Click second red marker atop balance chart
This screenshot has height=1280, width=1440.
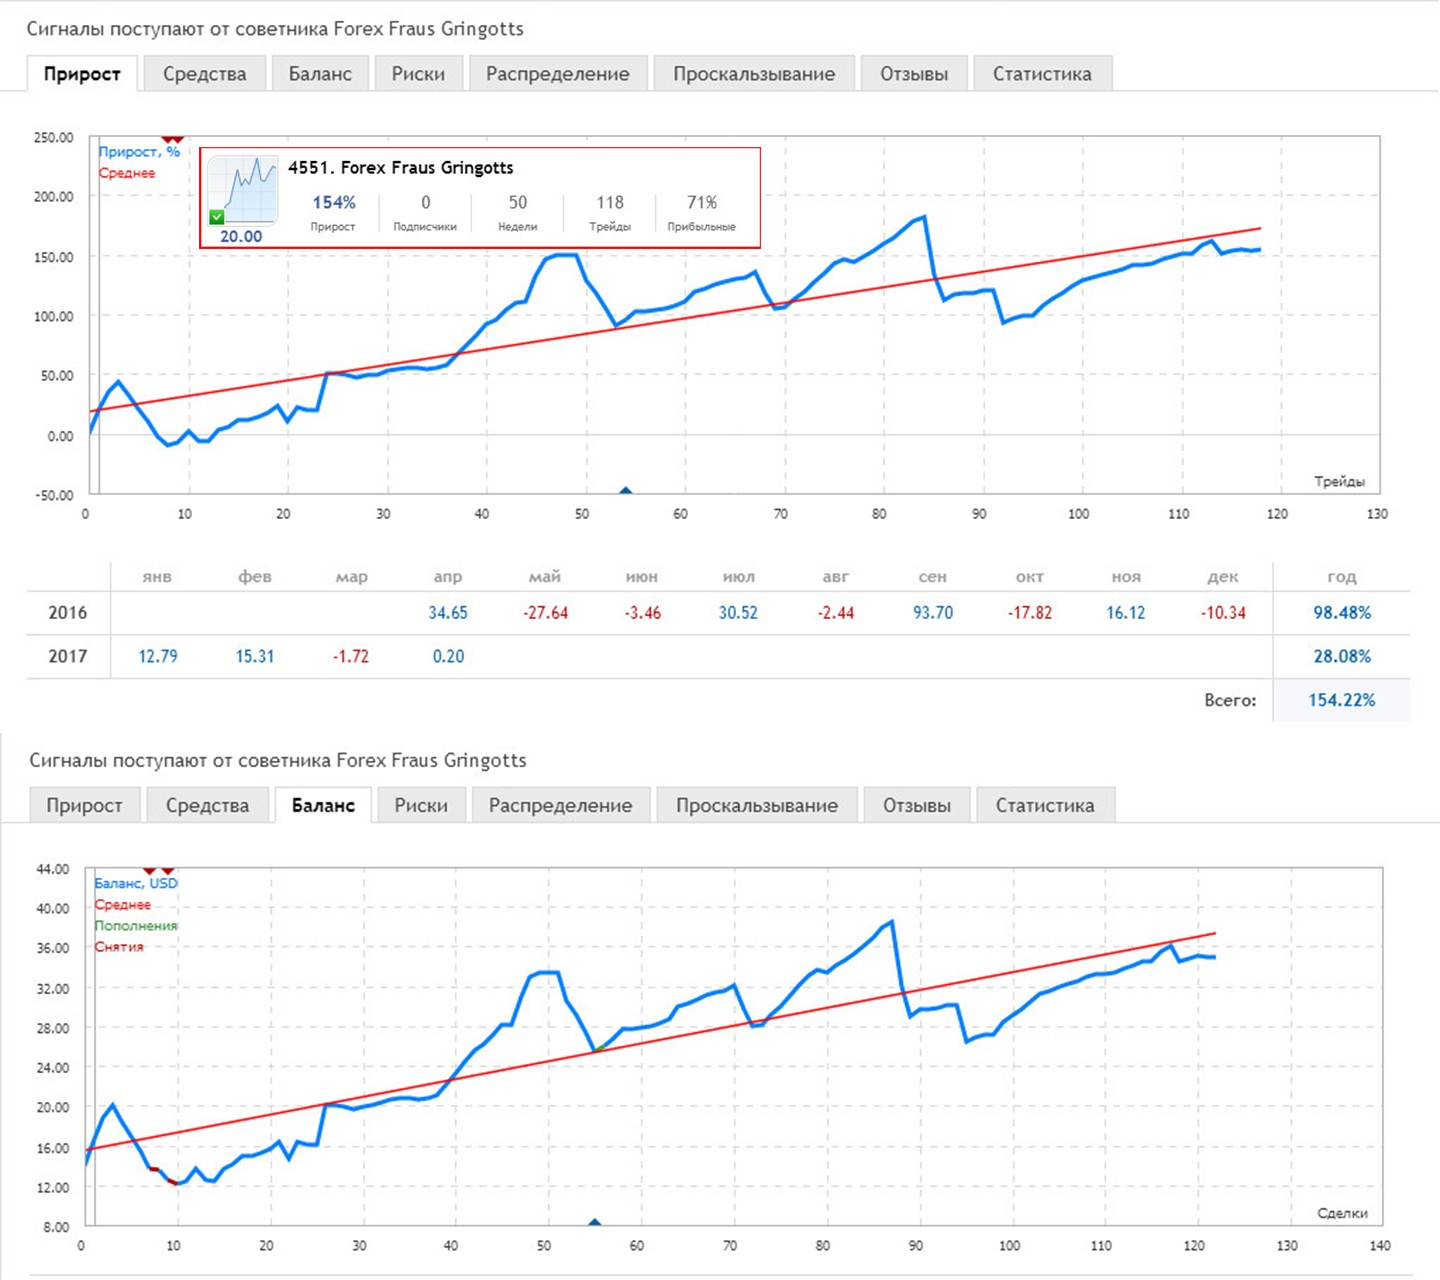point(168,872)
